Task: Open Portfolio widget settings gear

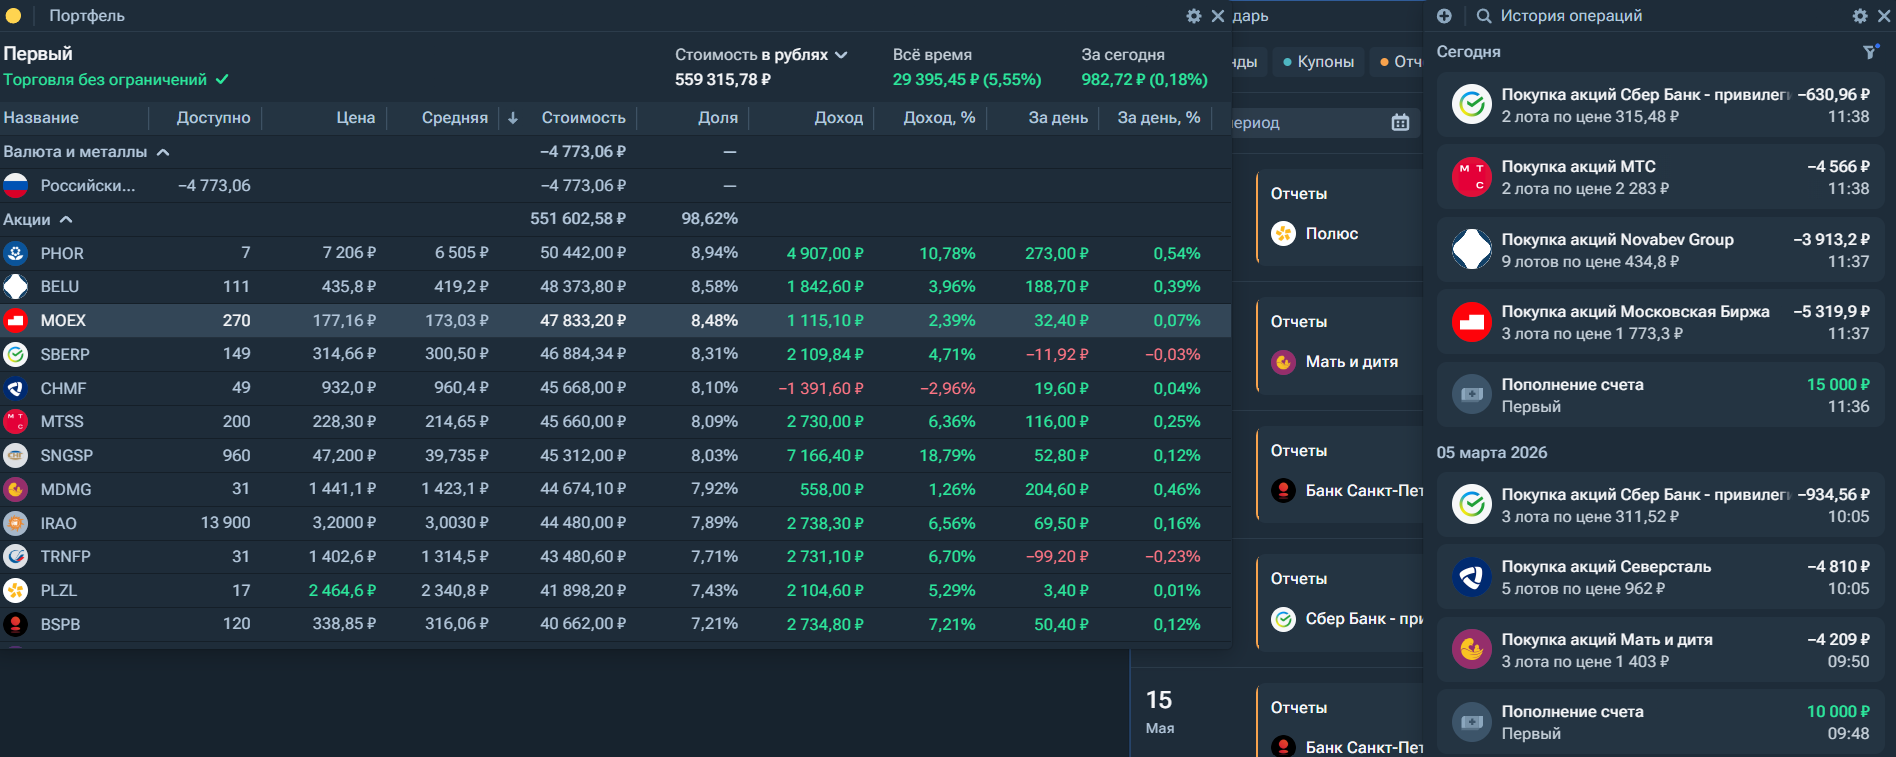Action: [1193, 16]
